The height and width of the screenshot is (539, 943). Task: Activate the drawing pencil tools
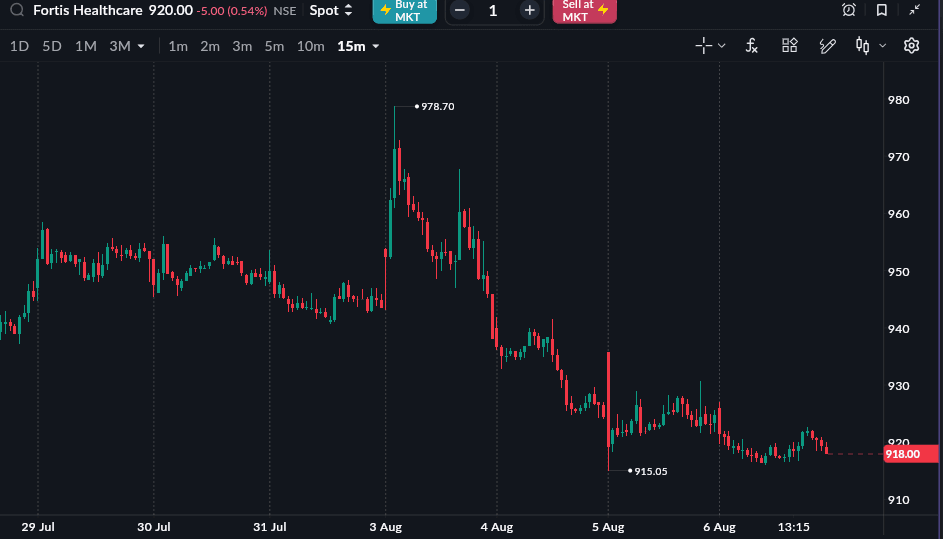pos(828,46)
